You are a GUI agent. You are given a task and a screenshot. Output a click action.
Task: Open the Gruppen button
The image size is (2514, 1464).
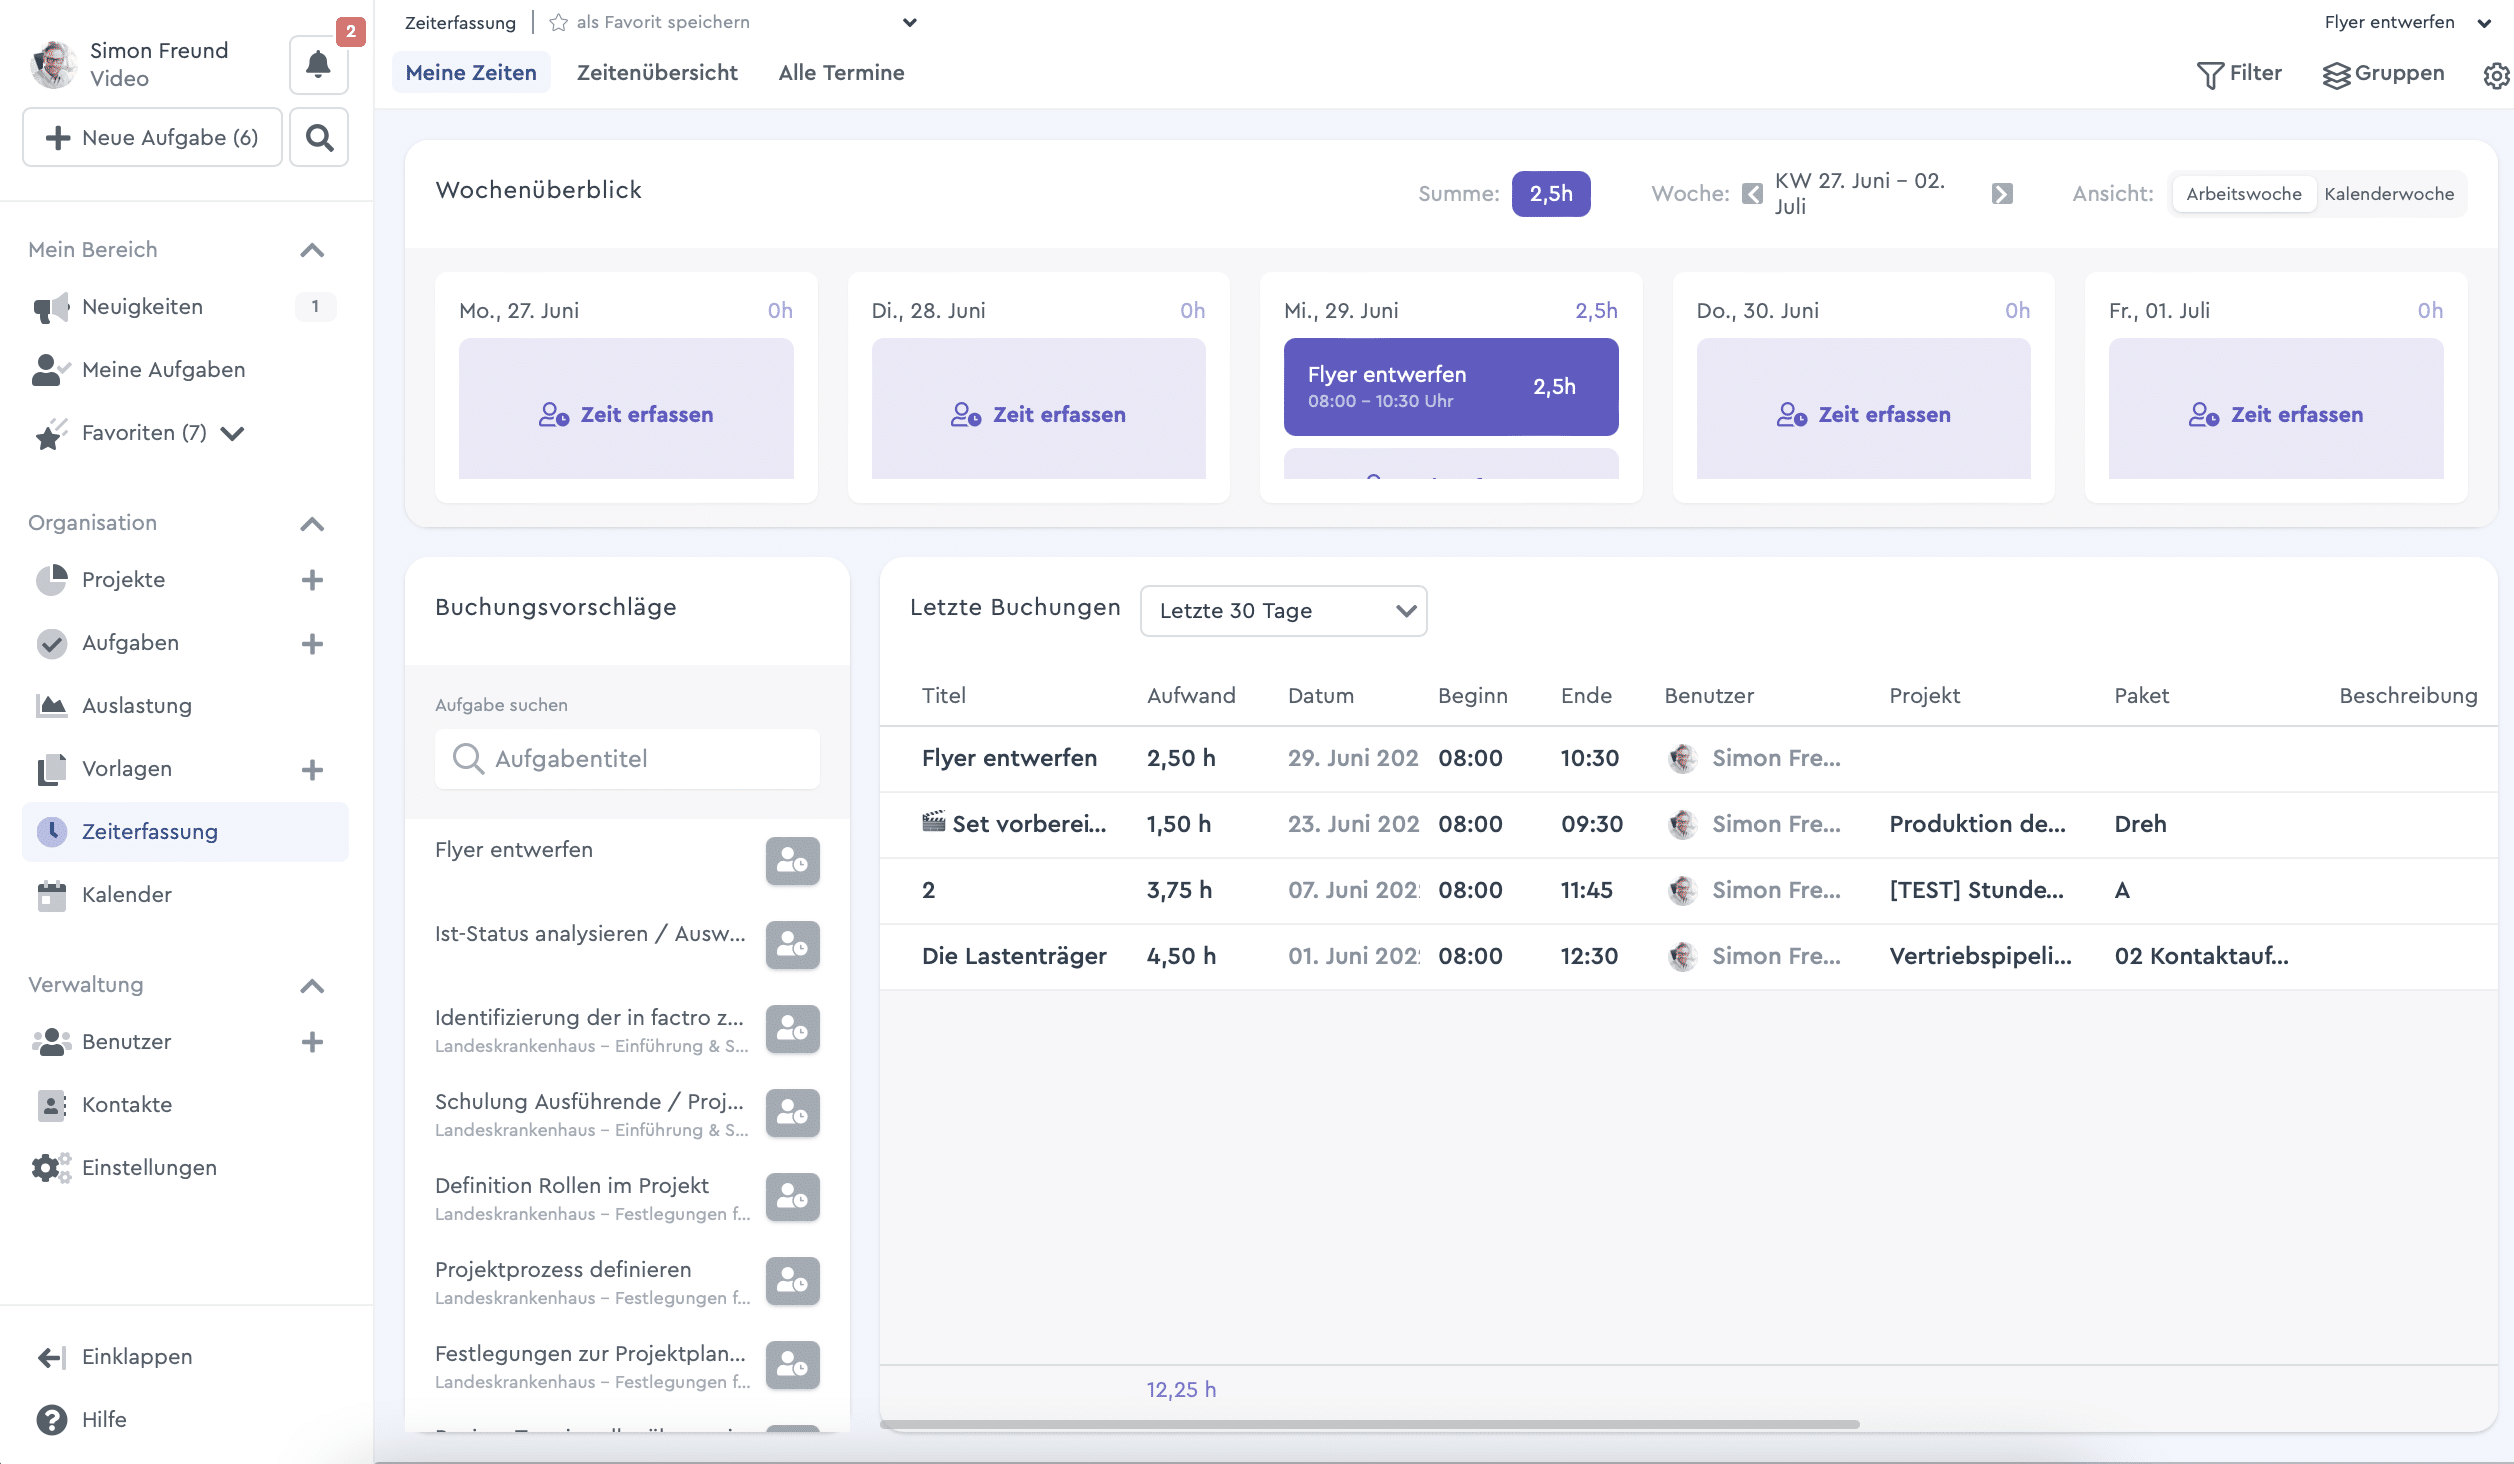[2383, 74]
